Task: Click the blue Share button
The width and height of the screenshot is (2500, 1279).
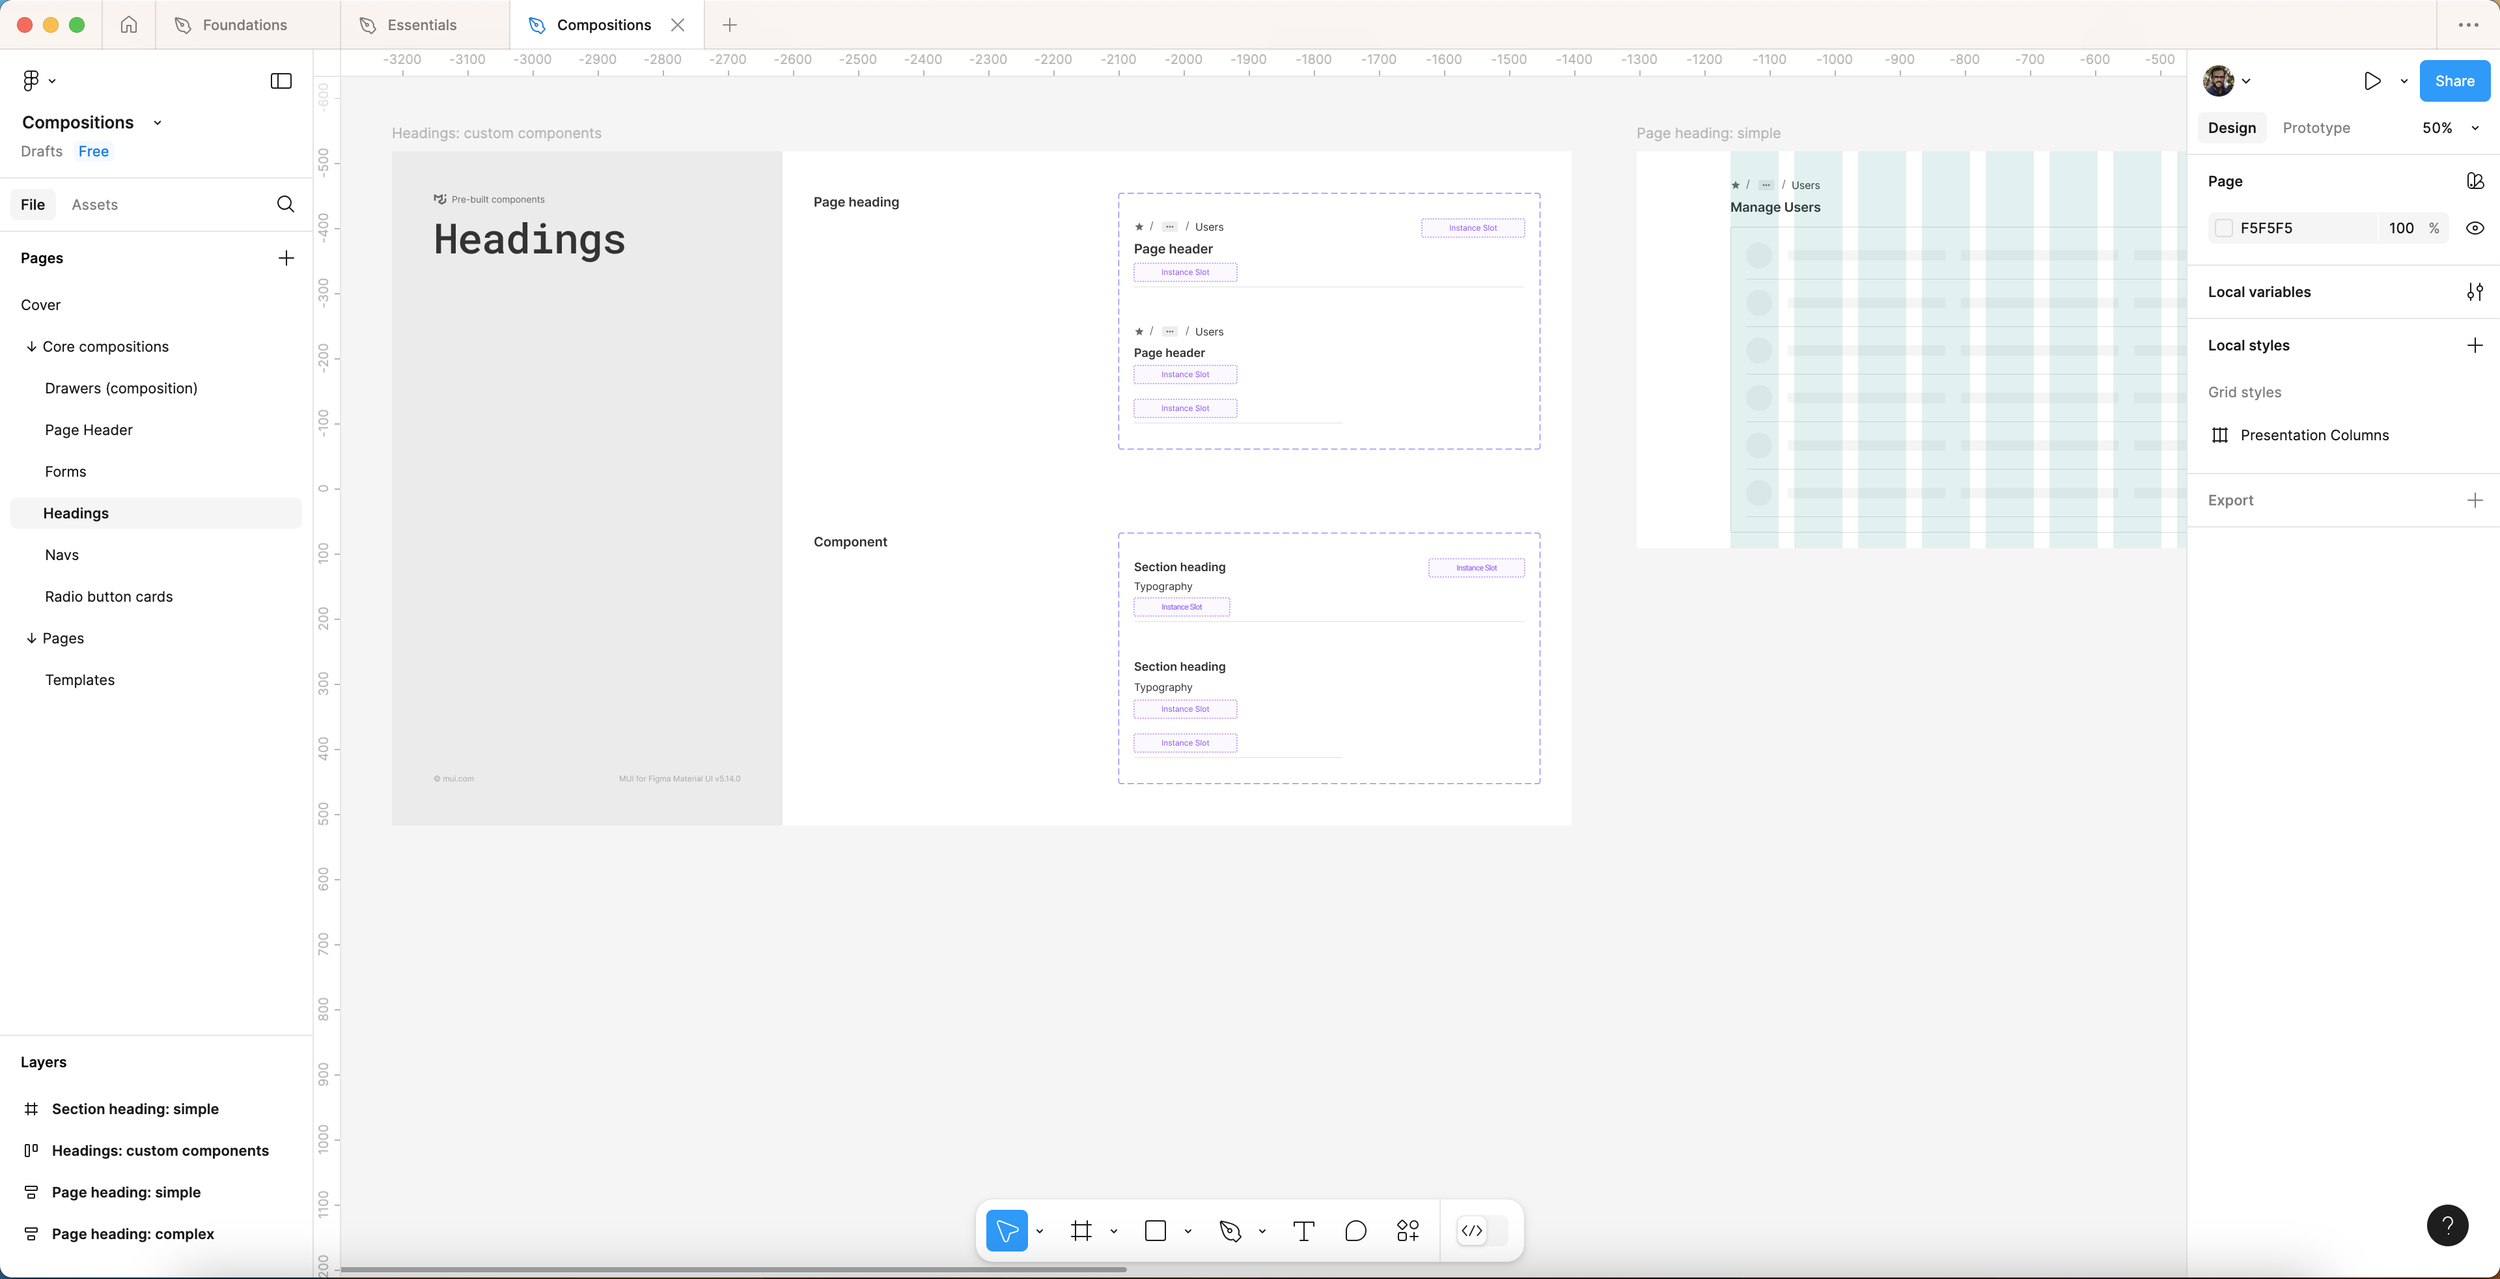Action: tap(2454, 81)
